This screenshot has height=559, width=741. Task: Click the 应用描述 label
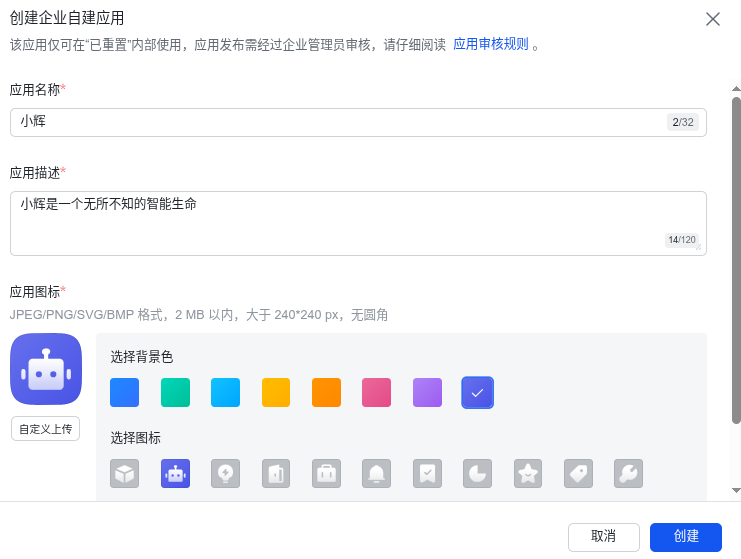tap(35, 173)
